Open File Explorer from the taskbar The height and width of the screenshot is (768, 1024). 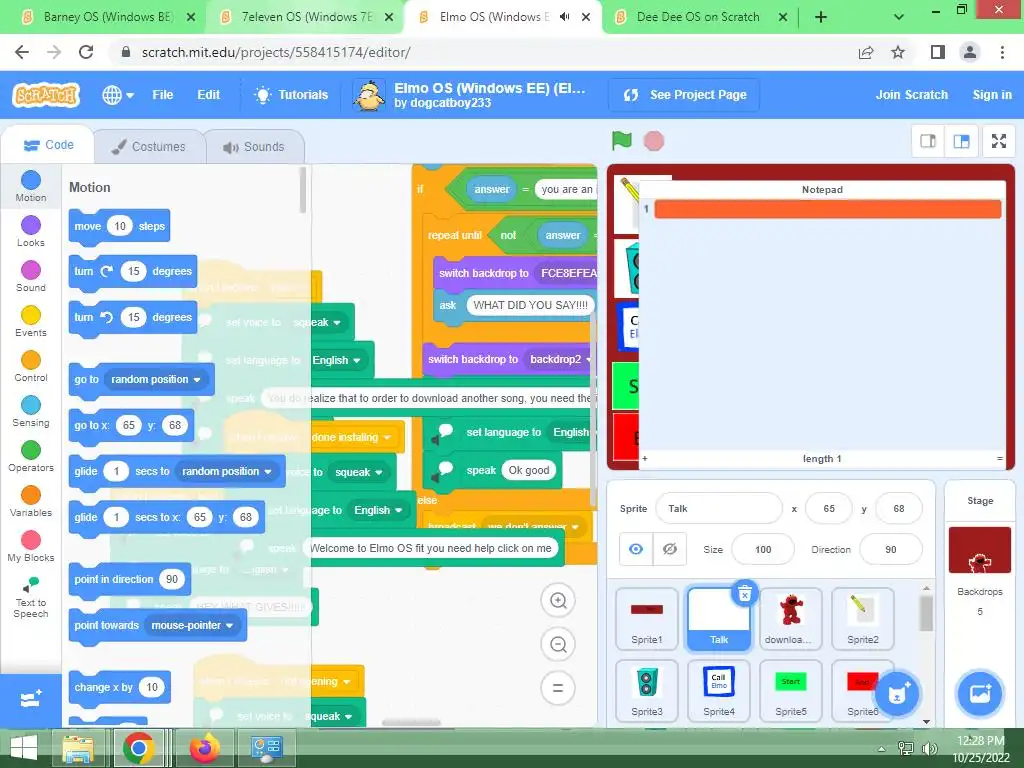tap(78, 748)
